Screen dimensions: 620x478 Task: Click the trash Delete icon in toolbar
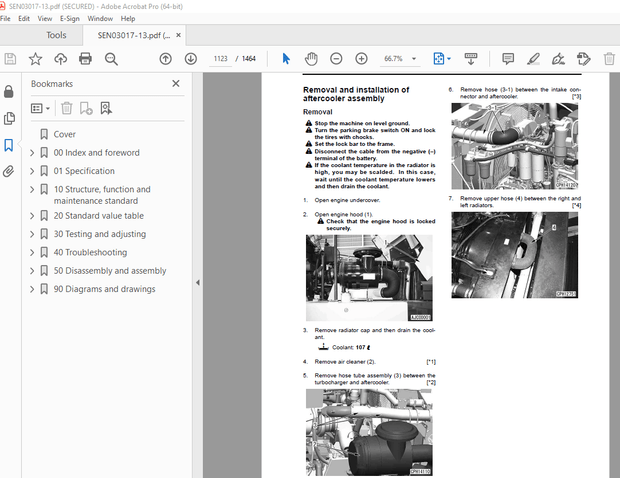click(x=609, y=59)
